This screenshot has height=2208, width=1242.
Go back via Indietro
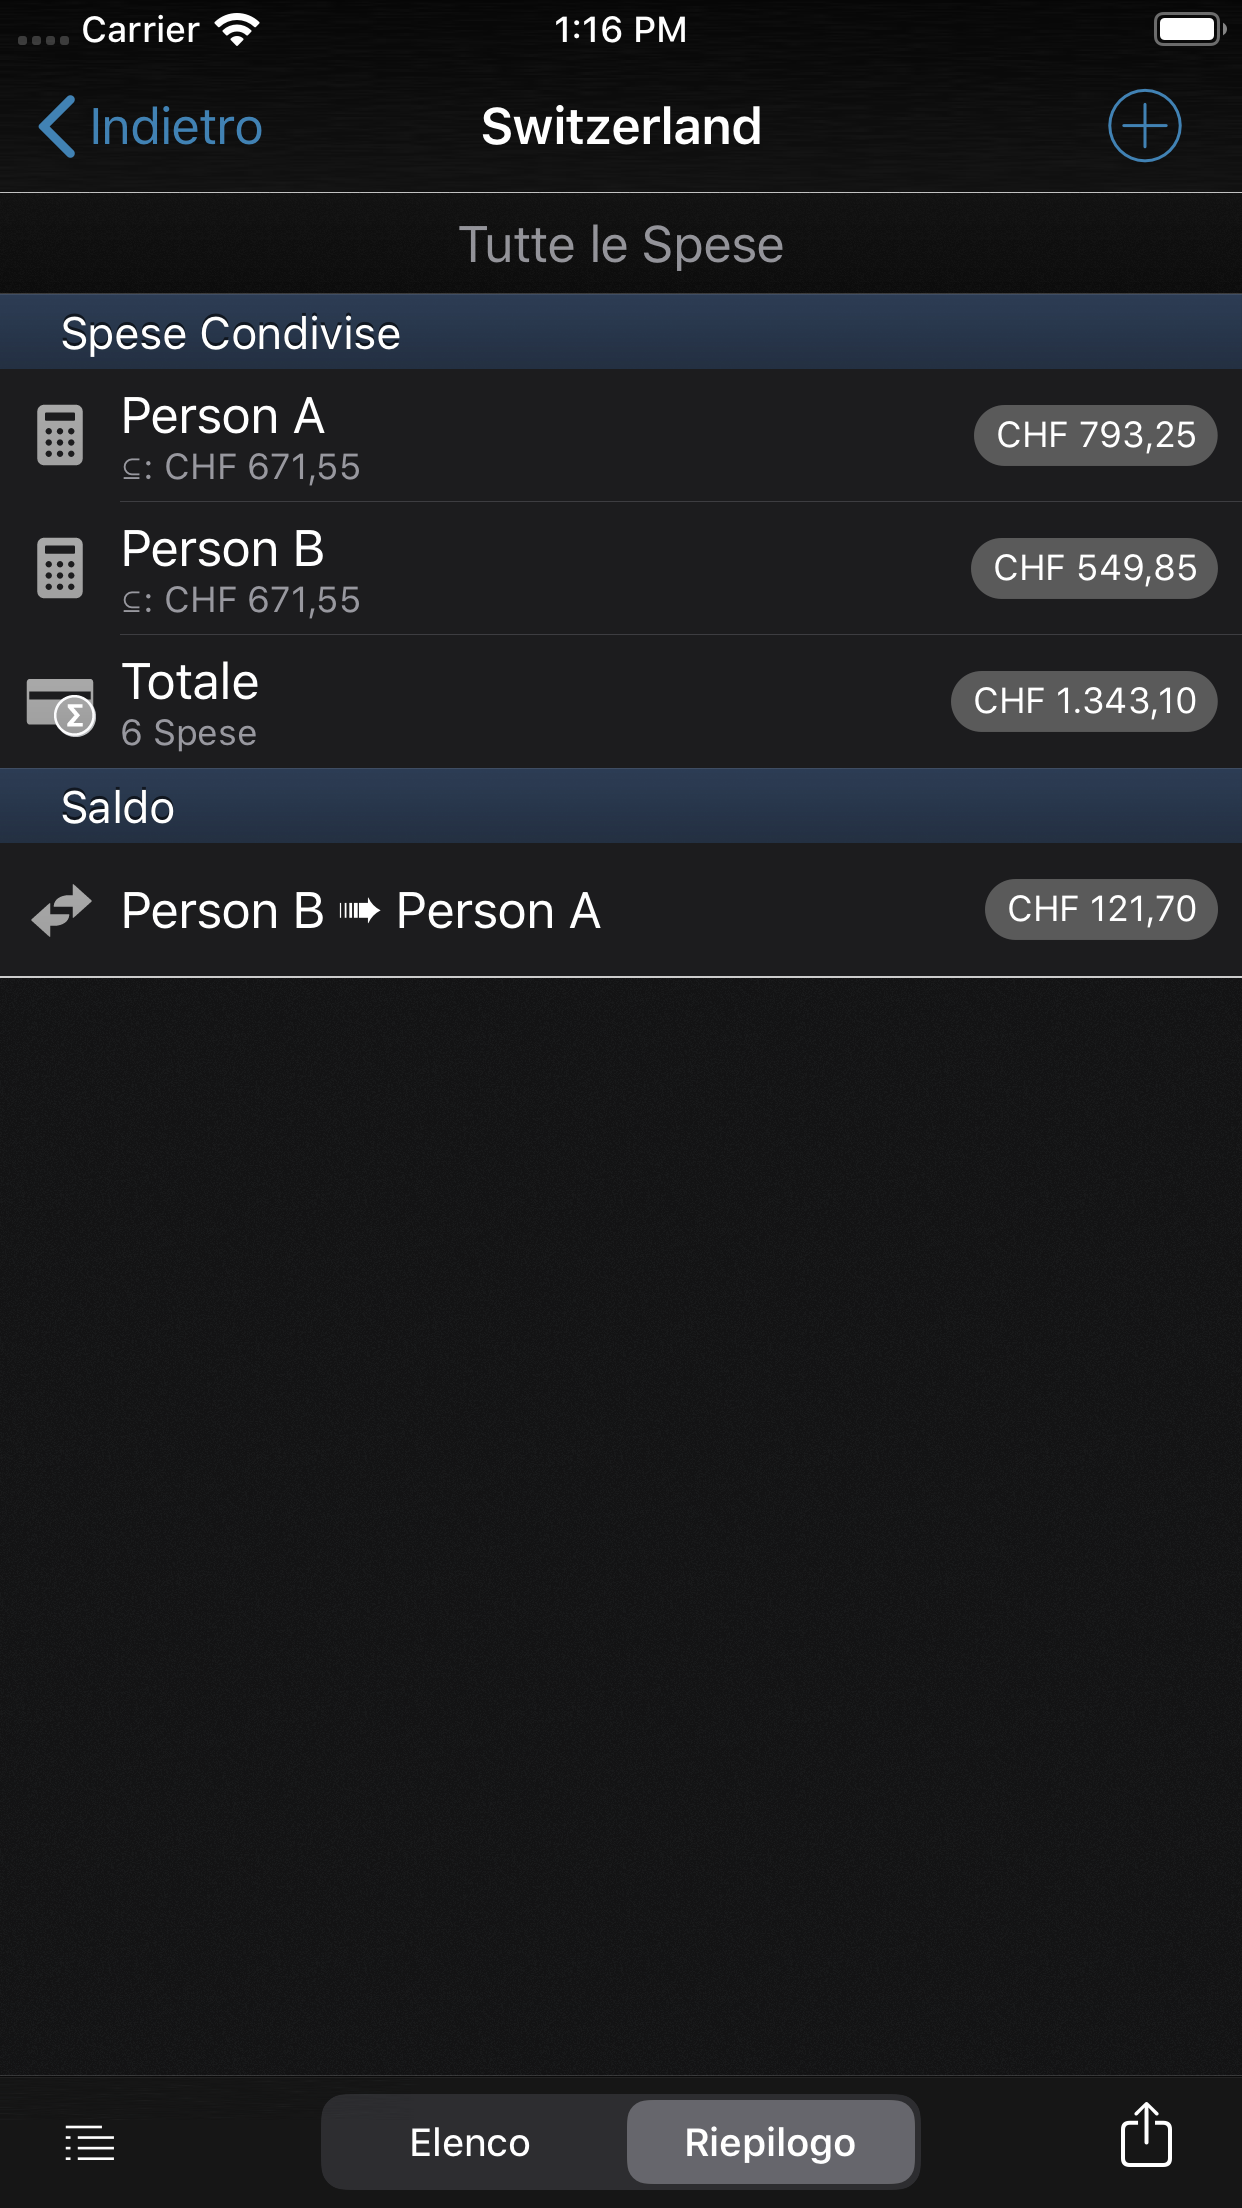point(176,127)
